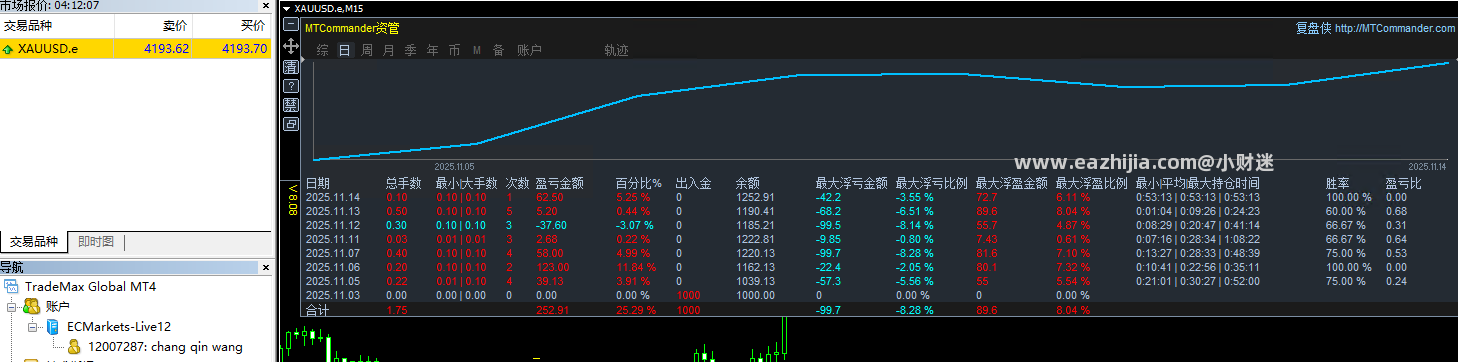The height and width of the screenshot is (362, 1458).
Task: Close the 市场报价 market watch panel
Action: pos(265,6)
